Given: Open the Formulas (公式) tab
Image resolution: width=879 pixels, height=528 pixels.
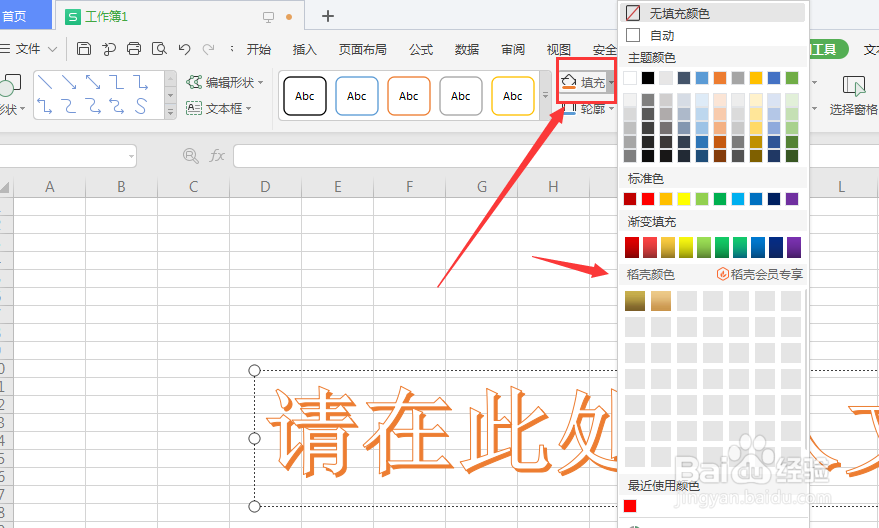Looking at the screenshot, I should [420, 49].
